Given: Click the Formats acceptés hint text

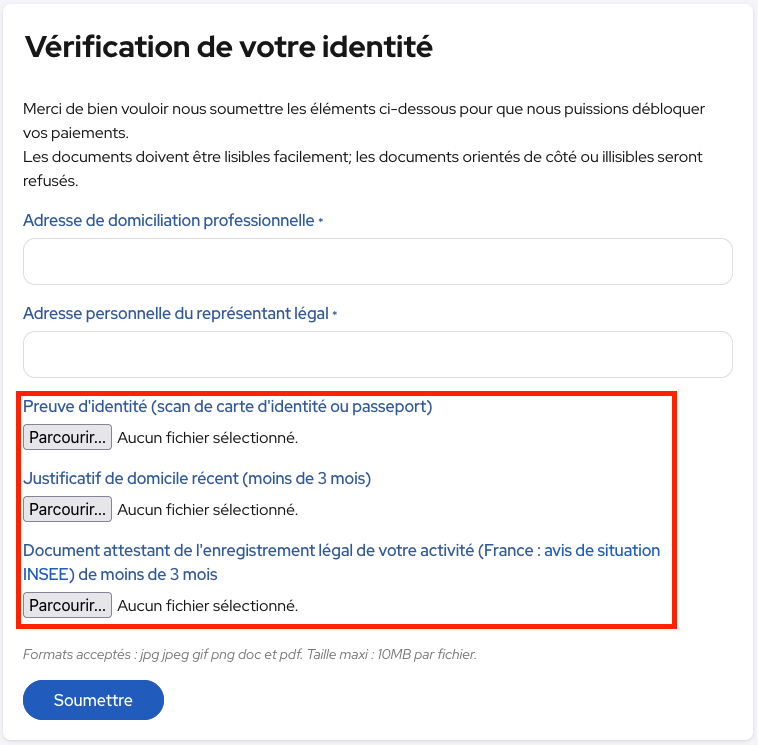Looking at the screenshot, I should pyautogui.click(x=250, y=654).
